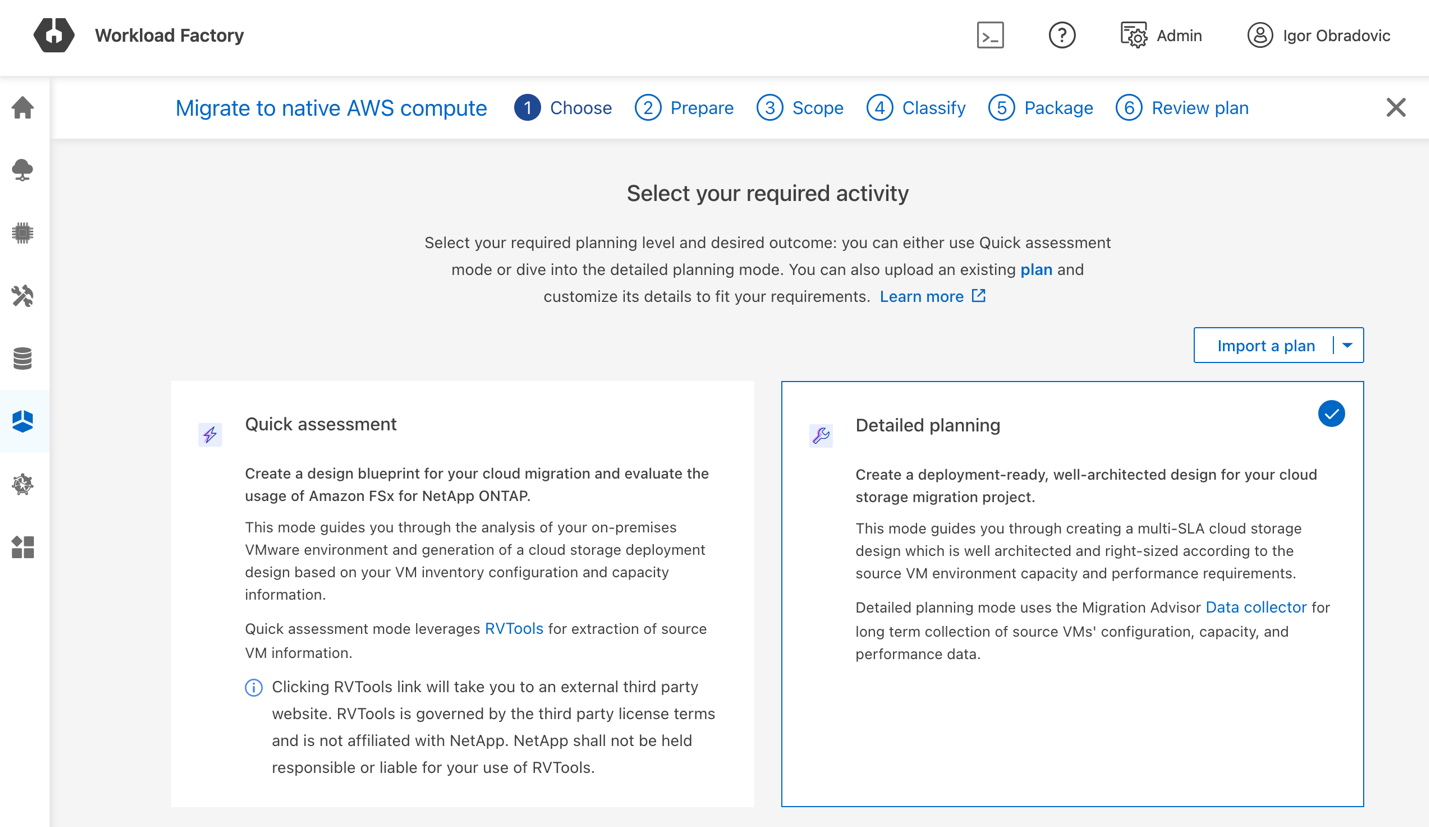Open the Home page from the sidebar
The image size is (1429, 827).
[x=22, y=106]
